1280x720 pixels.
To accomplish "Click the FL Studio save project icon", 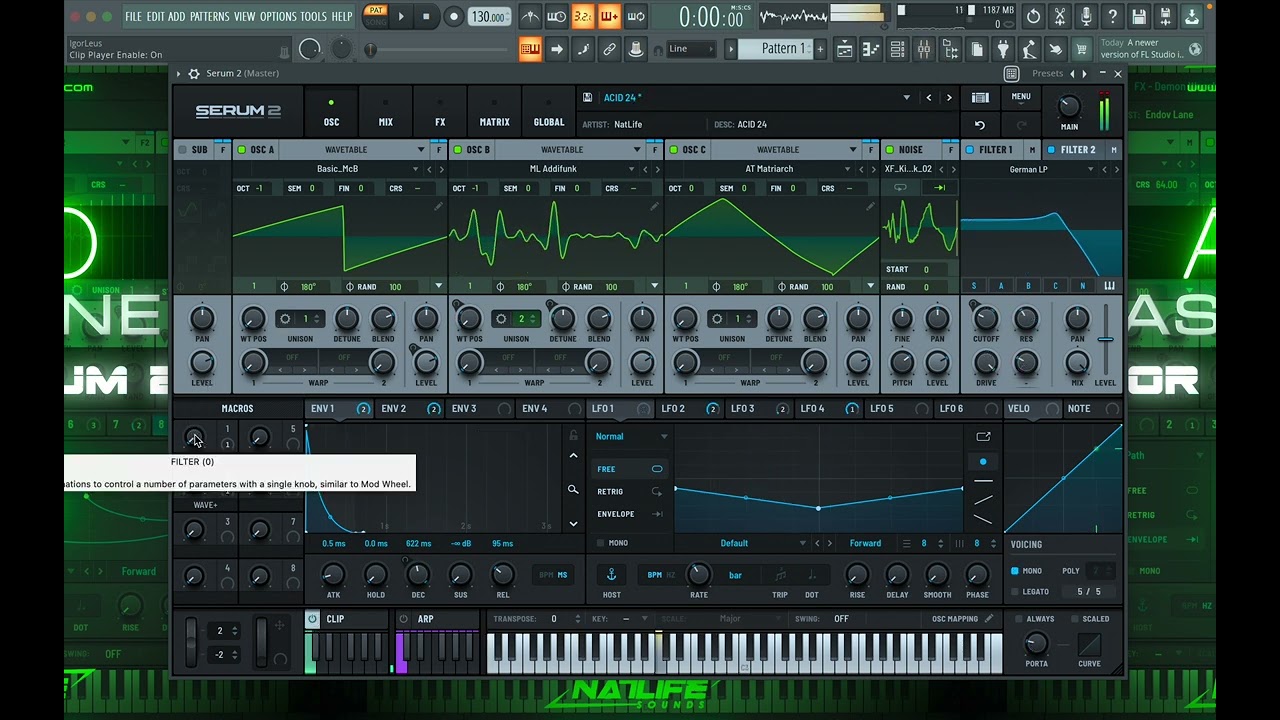I will click(1139, 17).
